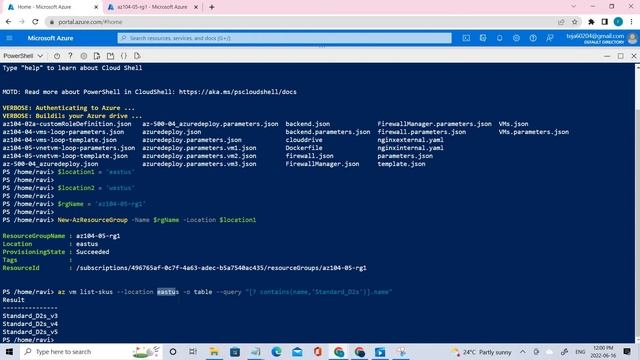
Task: Click the azuredeploy.parameters.vm1.json filename
Action: point(199,148)
